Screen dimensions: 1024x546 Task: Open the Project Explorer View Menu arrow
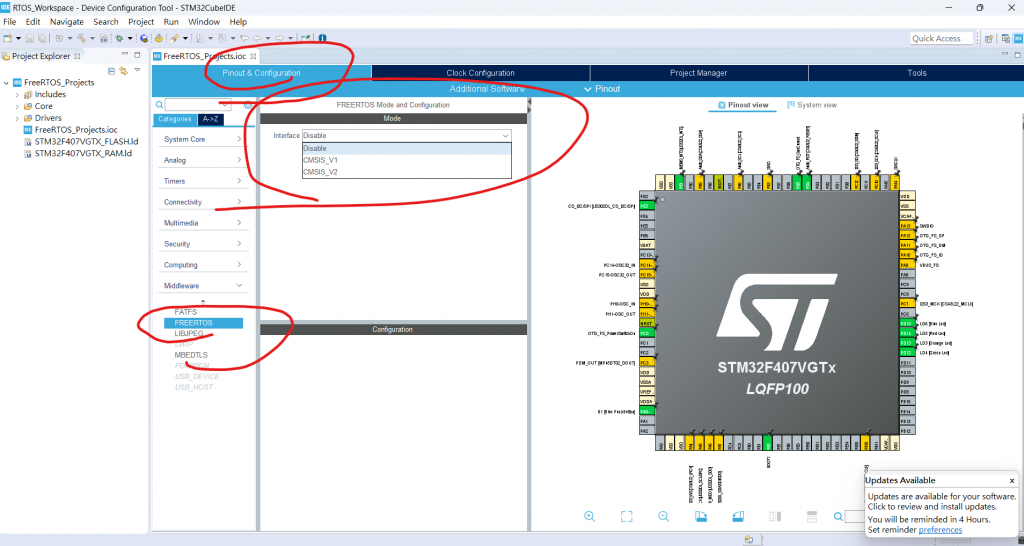[137, 70]
